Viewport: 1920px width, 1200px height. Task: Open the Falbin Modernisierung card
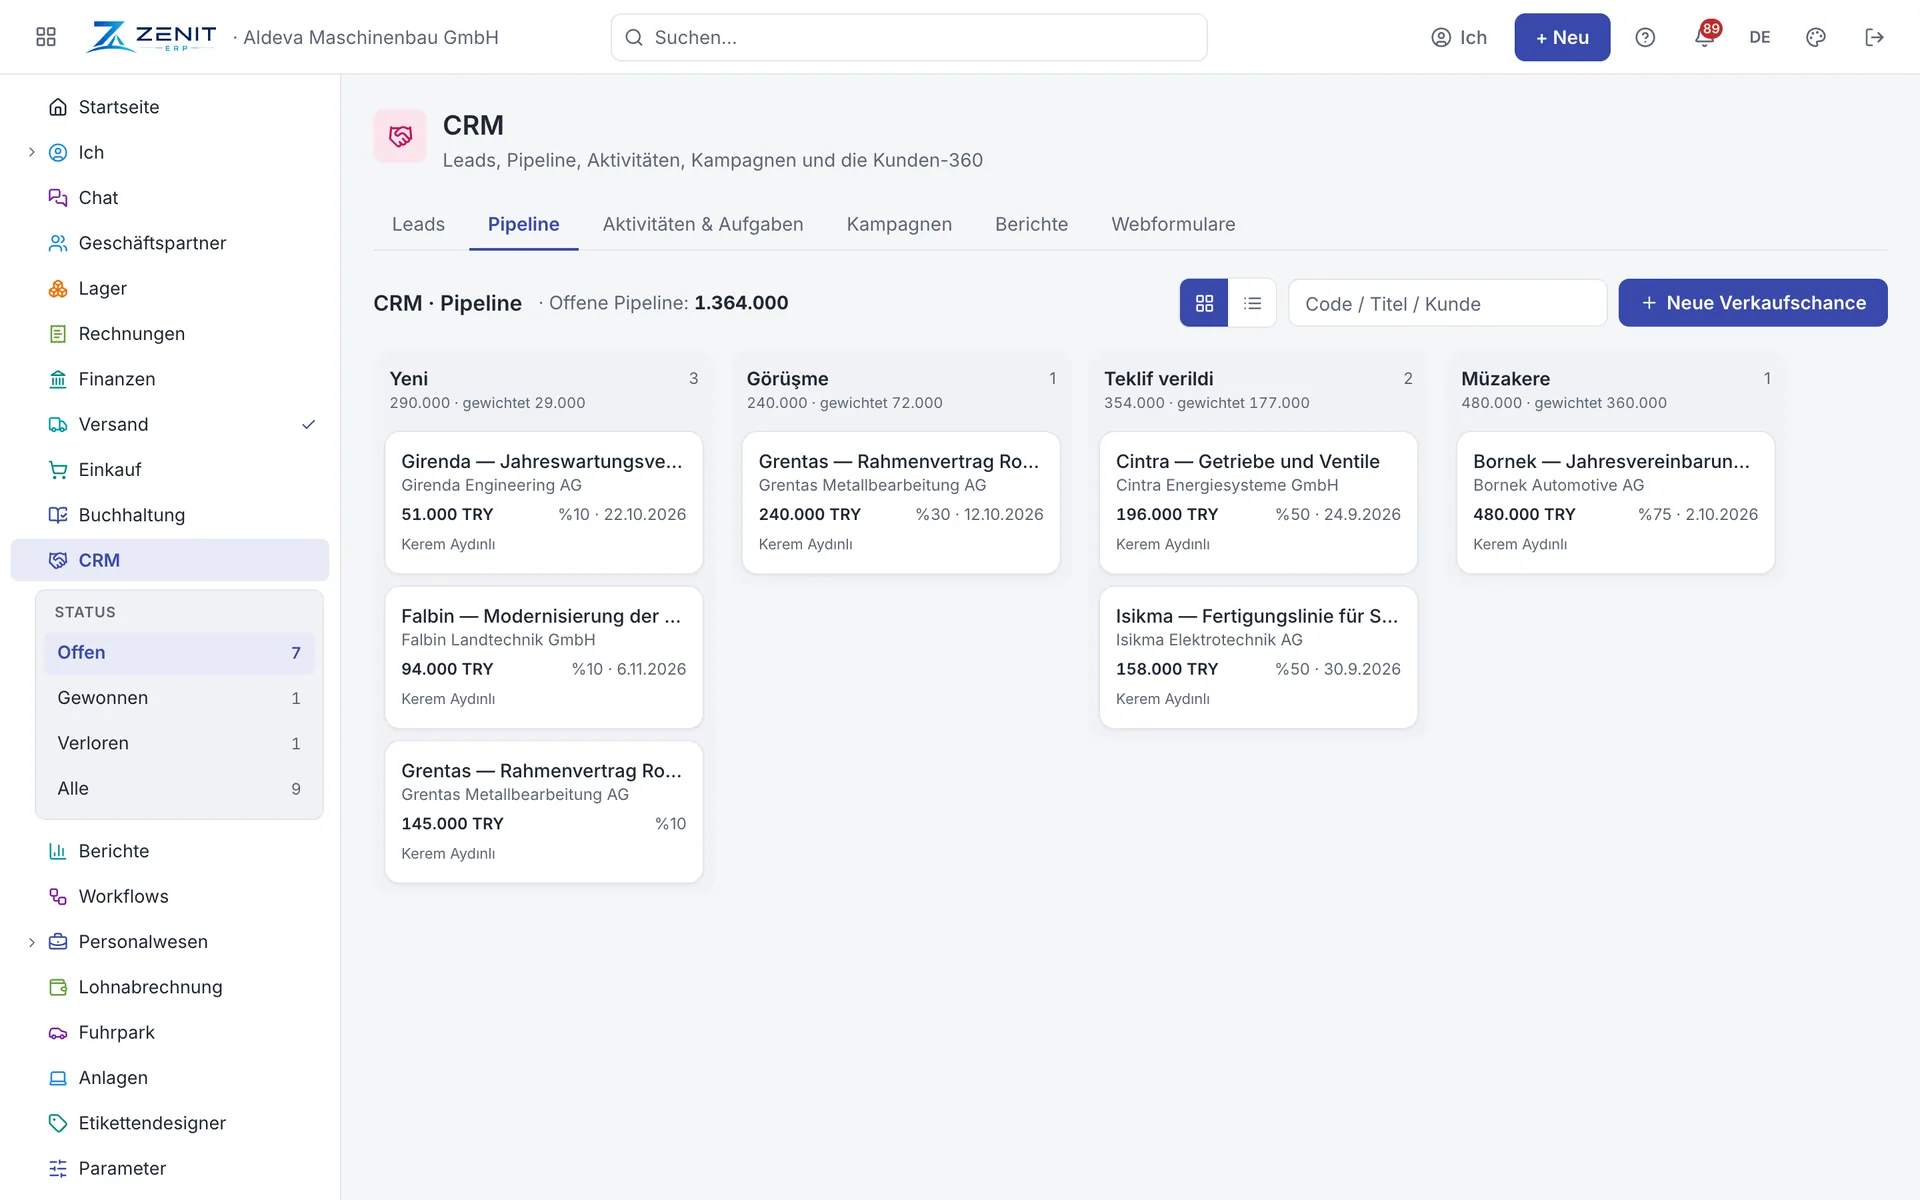[544, 657]
